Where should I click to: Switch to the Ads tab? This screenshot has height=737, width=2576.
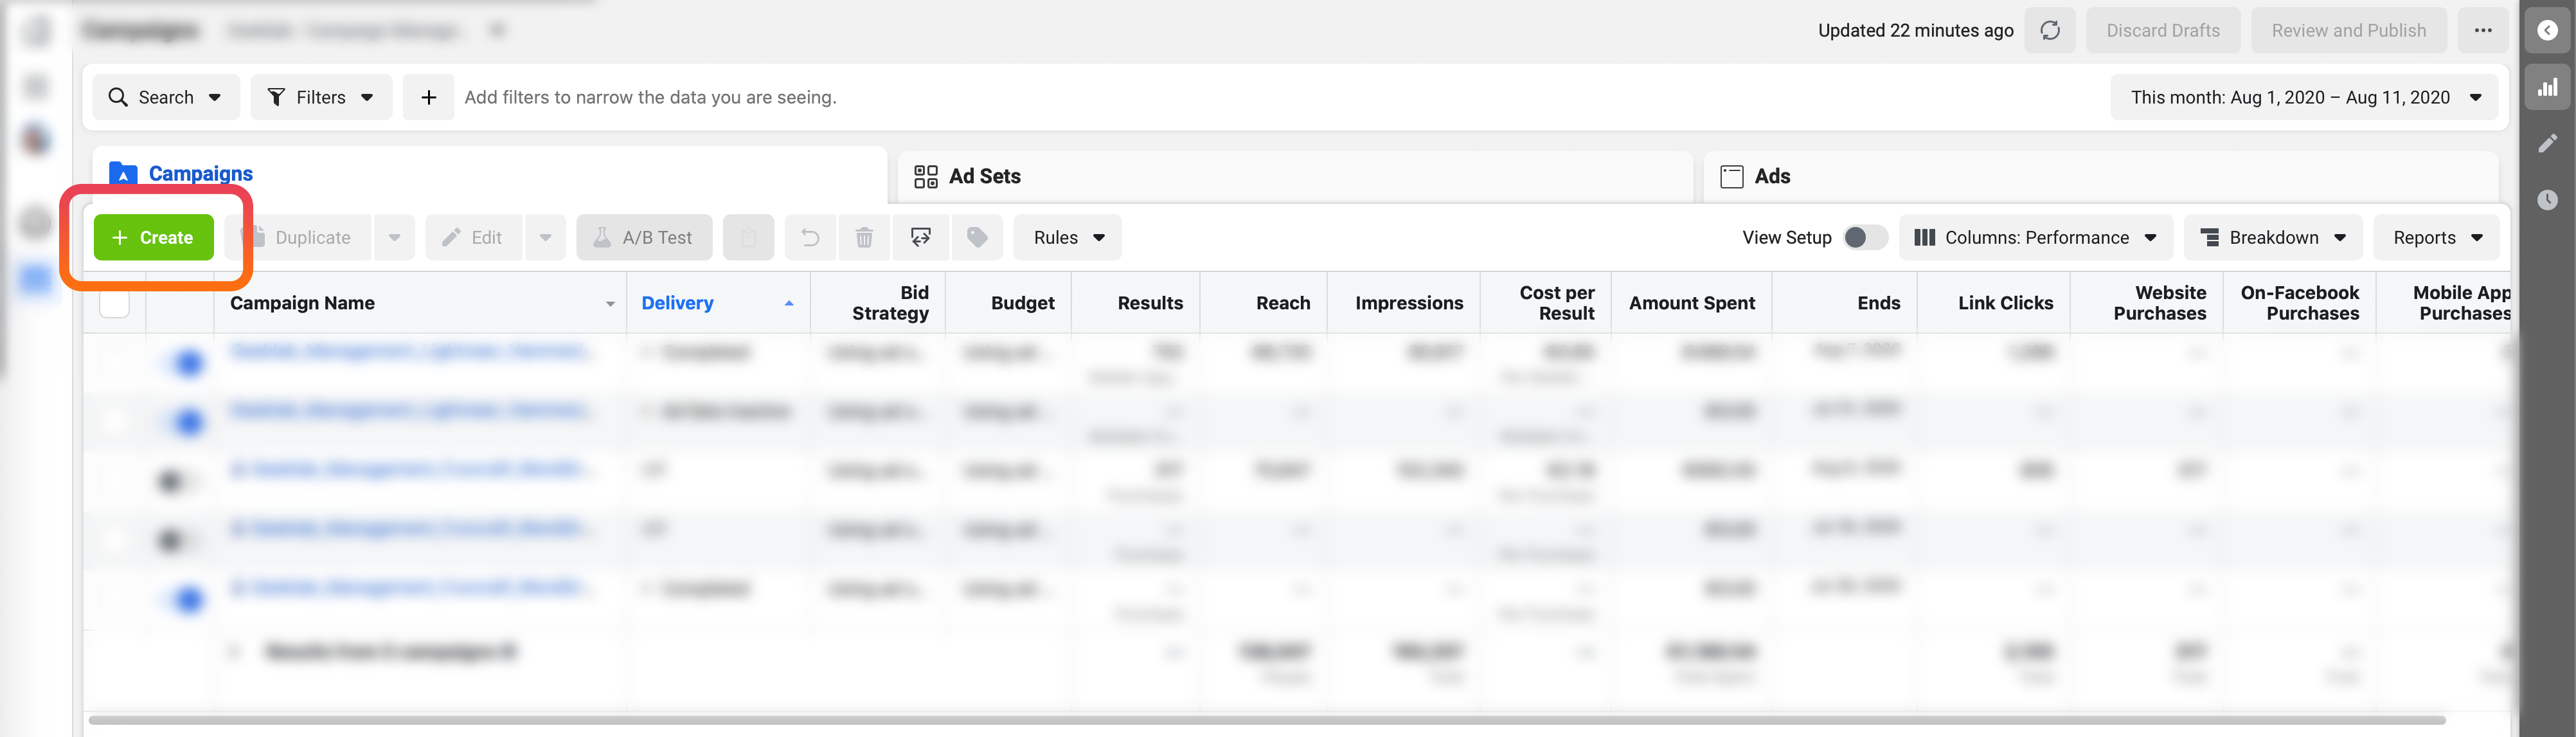click(x=2100, y=177)
